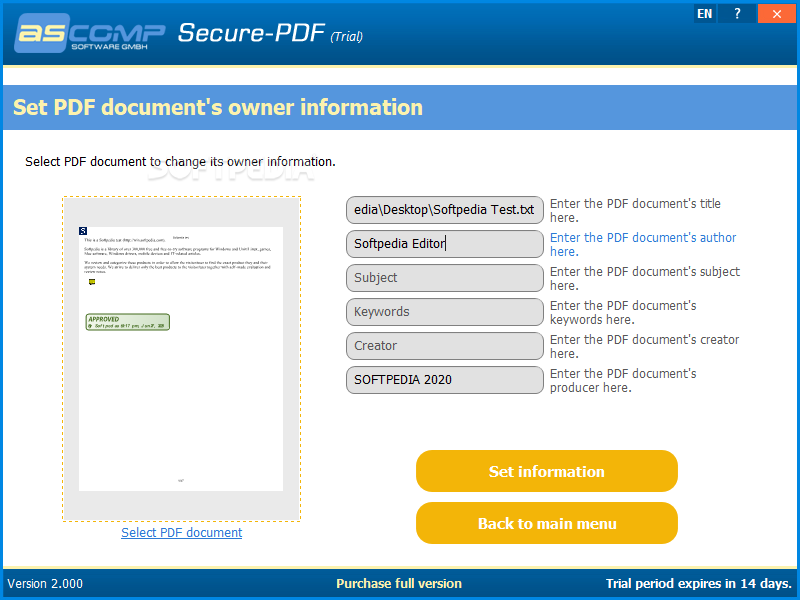Click the instruction Select PDF document to change text
Screen dimensions: 800x600
pyautogui.click(x=180, y=162)
